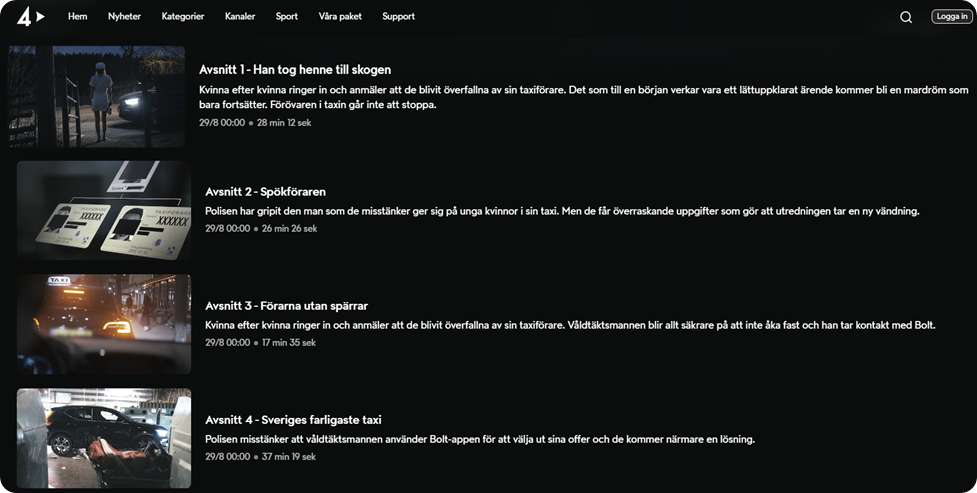Image resolution: width=977 pixels, height=493 pixels.
Task: Click the TV4 Play logo
Action: point(31,17)
